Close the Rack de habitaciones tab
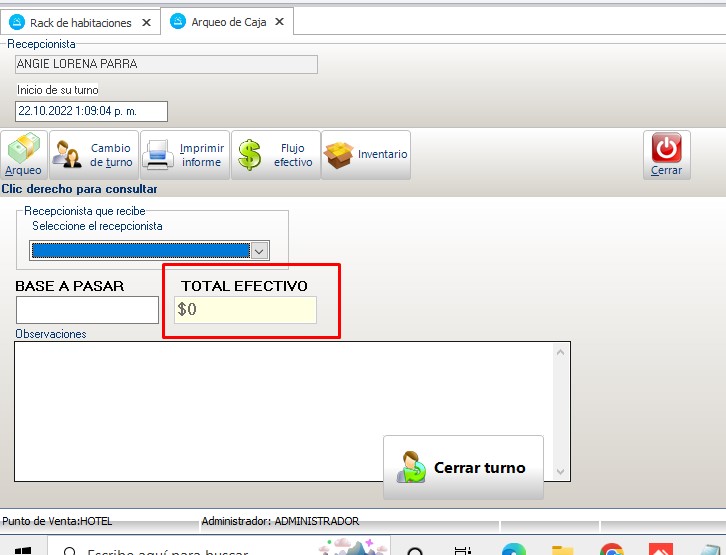The width and height of the screenshot is (726, 555). click(x=146, y=22)
